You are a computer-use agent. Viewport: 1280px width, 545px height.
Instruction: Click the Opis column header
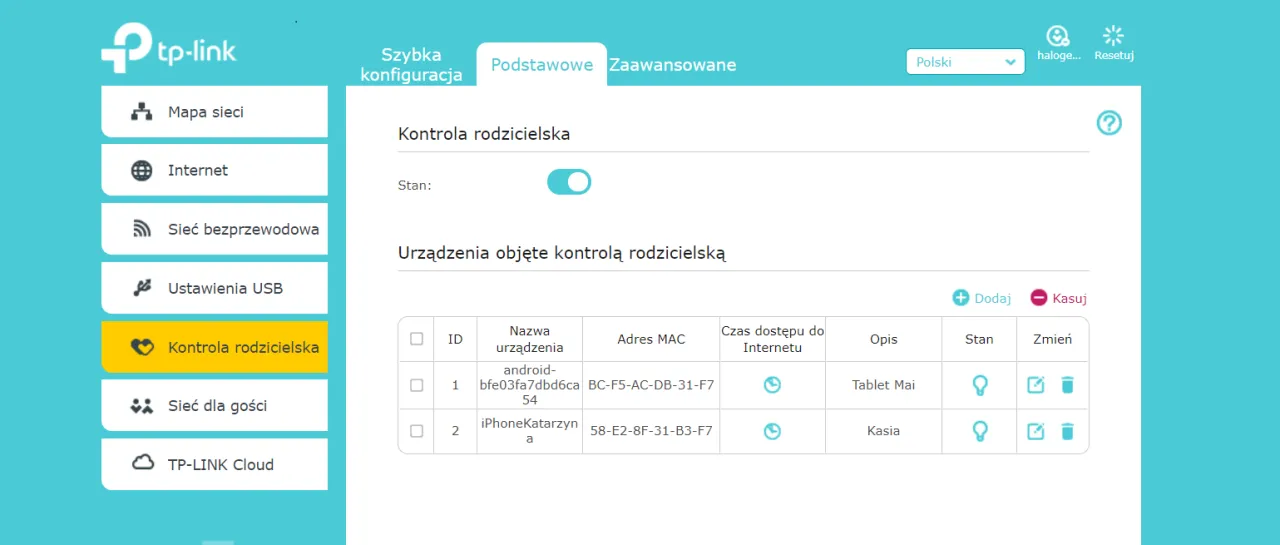[x=884, y=339]
